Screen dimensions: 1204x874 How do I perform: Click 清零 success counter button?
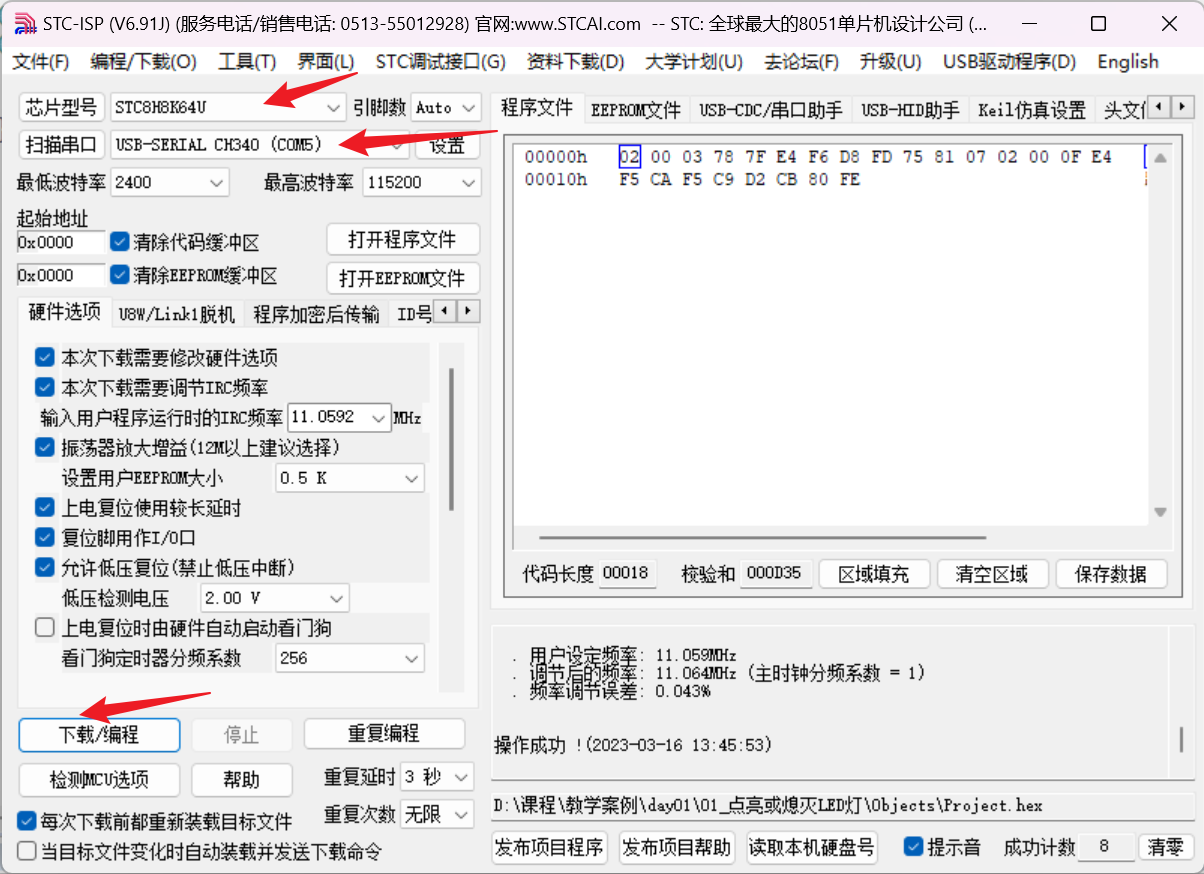click(1166, 847)
